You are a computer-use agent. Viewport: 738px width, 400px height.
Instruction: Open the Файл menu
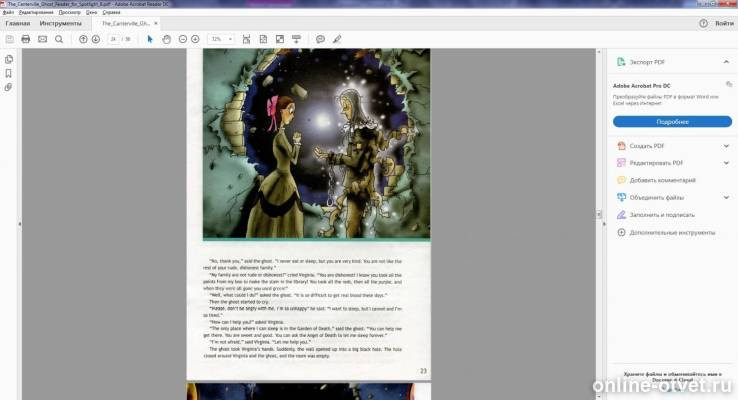point(8,13)
